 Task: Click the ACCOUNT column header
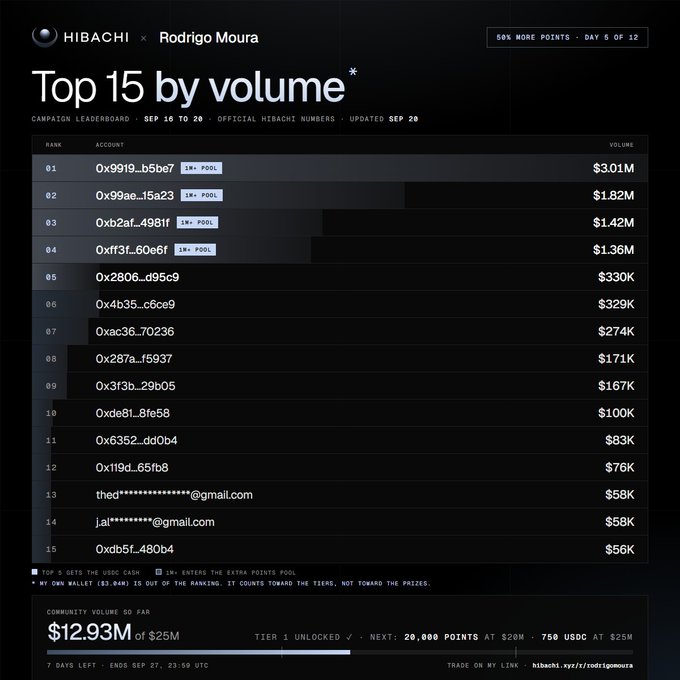point(110,145)
